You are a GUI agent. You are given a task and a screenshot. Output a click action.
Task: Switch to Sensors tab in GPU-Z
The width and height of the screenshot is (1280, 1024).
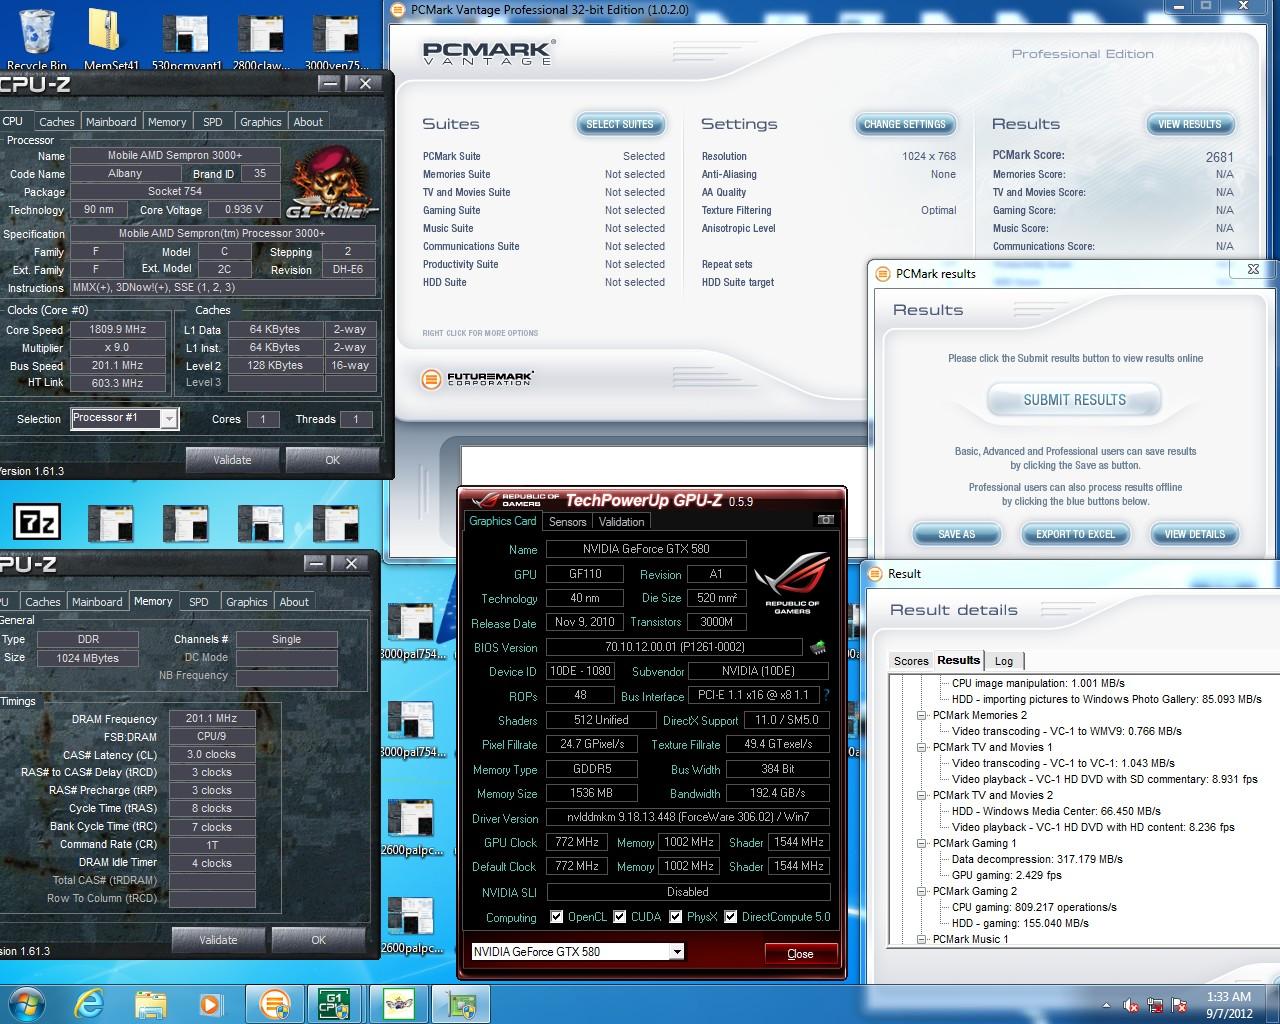567,522
